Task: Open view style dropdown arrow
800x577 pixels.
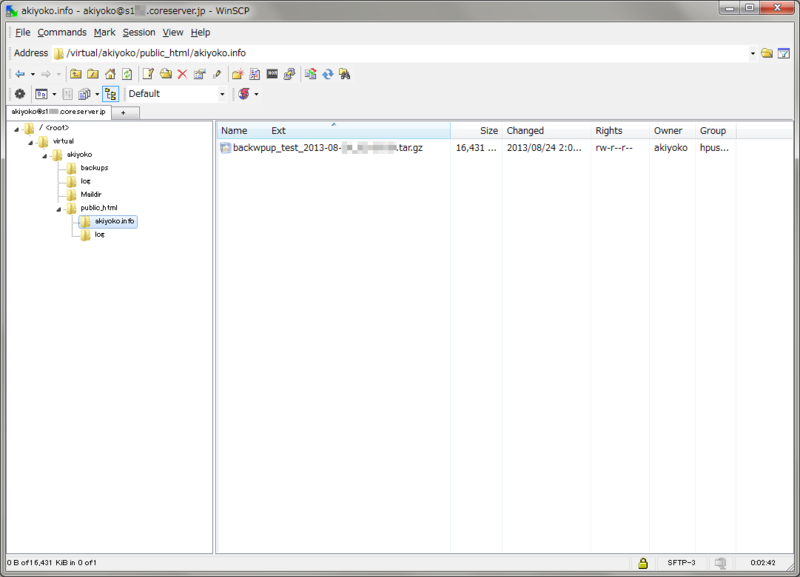Action: [x=54, y=94]
